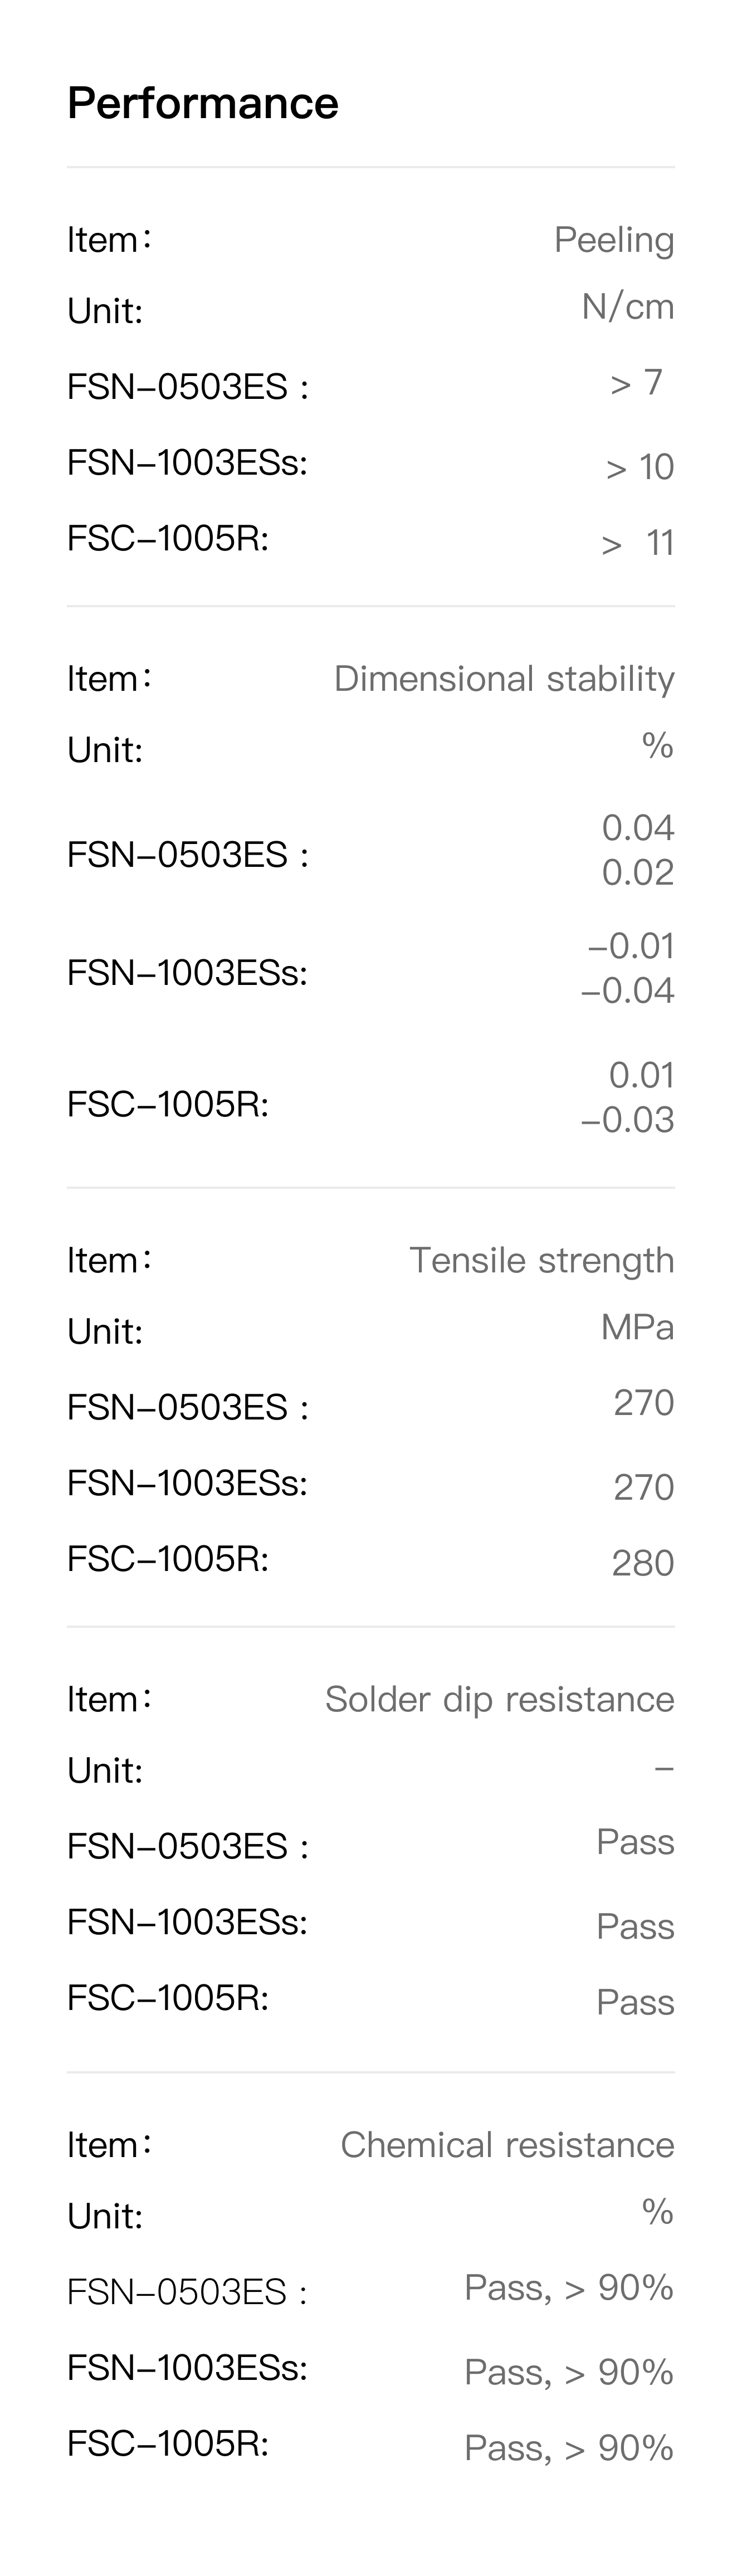
Task: Click the MPa unit value
Action: click(637, 1327)
